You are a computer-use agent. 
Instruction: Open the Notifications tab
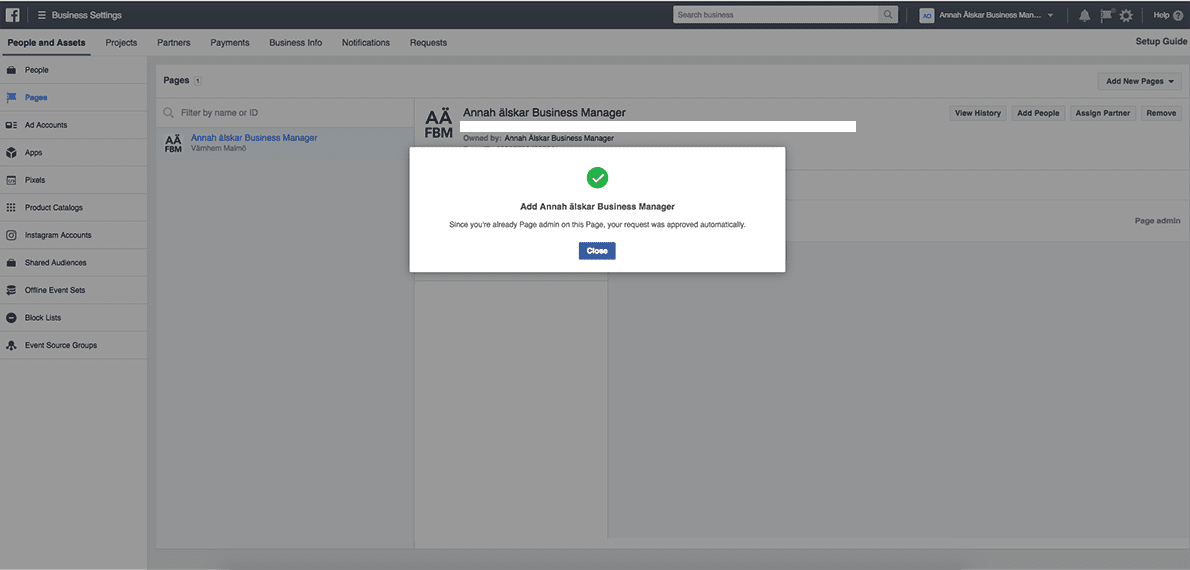365,43
